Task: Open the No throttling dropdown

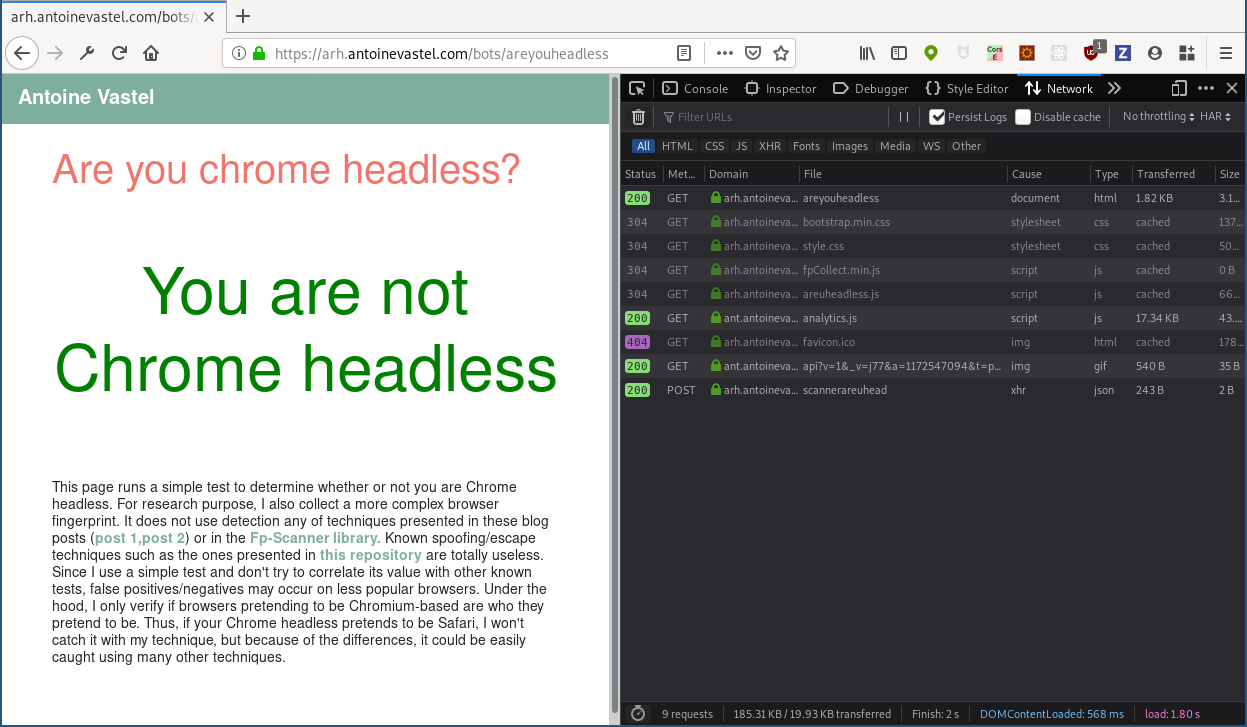Action: [1159, 117]
